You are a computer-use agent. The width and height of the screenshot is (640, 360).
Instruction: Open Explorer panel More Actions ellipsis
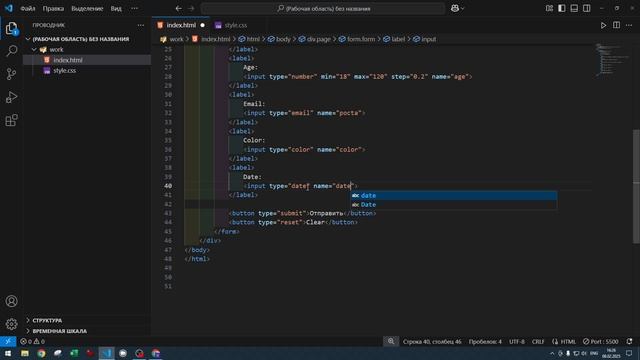point(141,25)
